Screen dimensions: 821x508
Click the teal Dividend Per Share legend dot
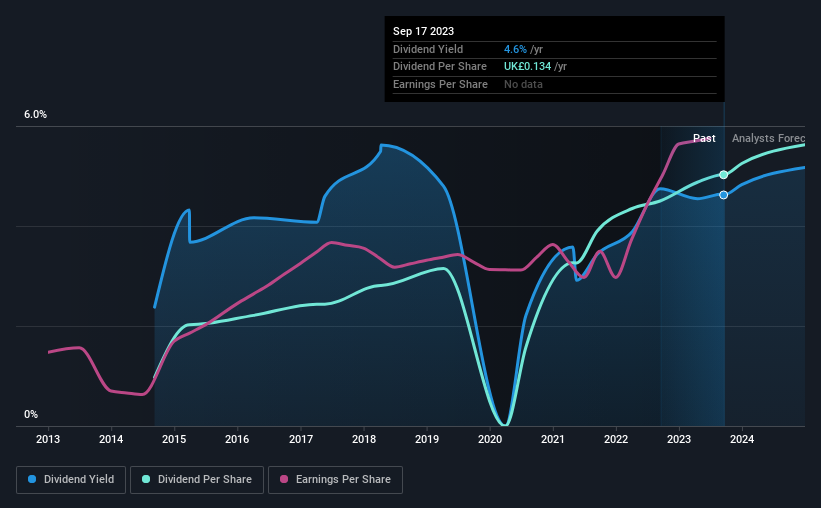coord(146,479)
